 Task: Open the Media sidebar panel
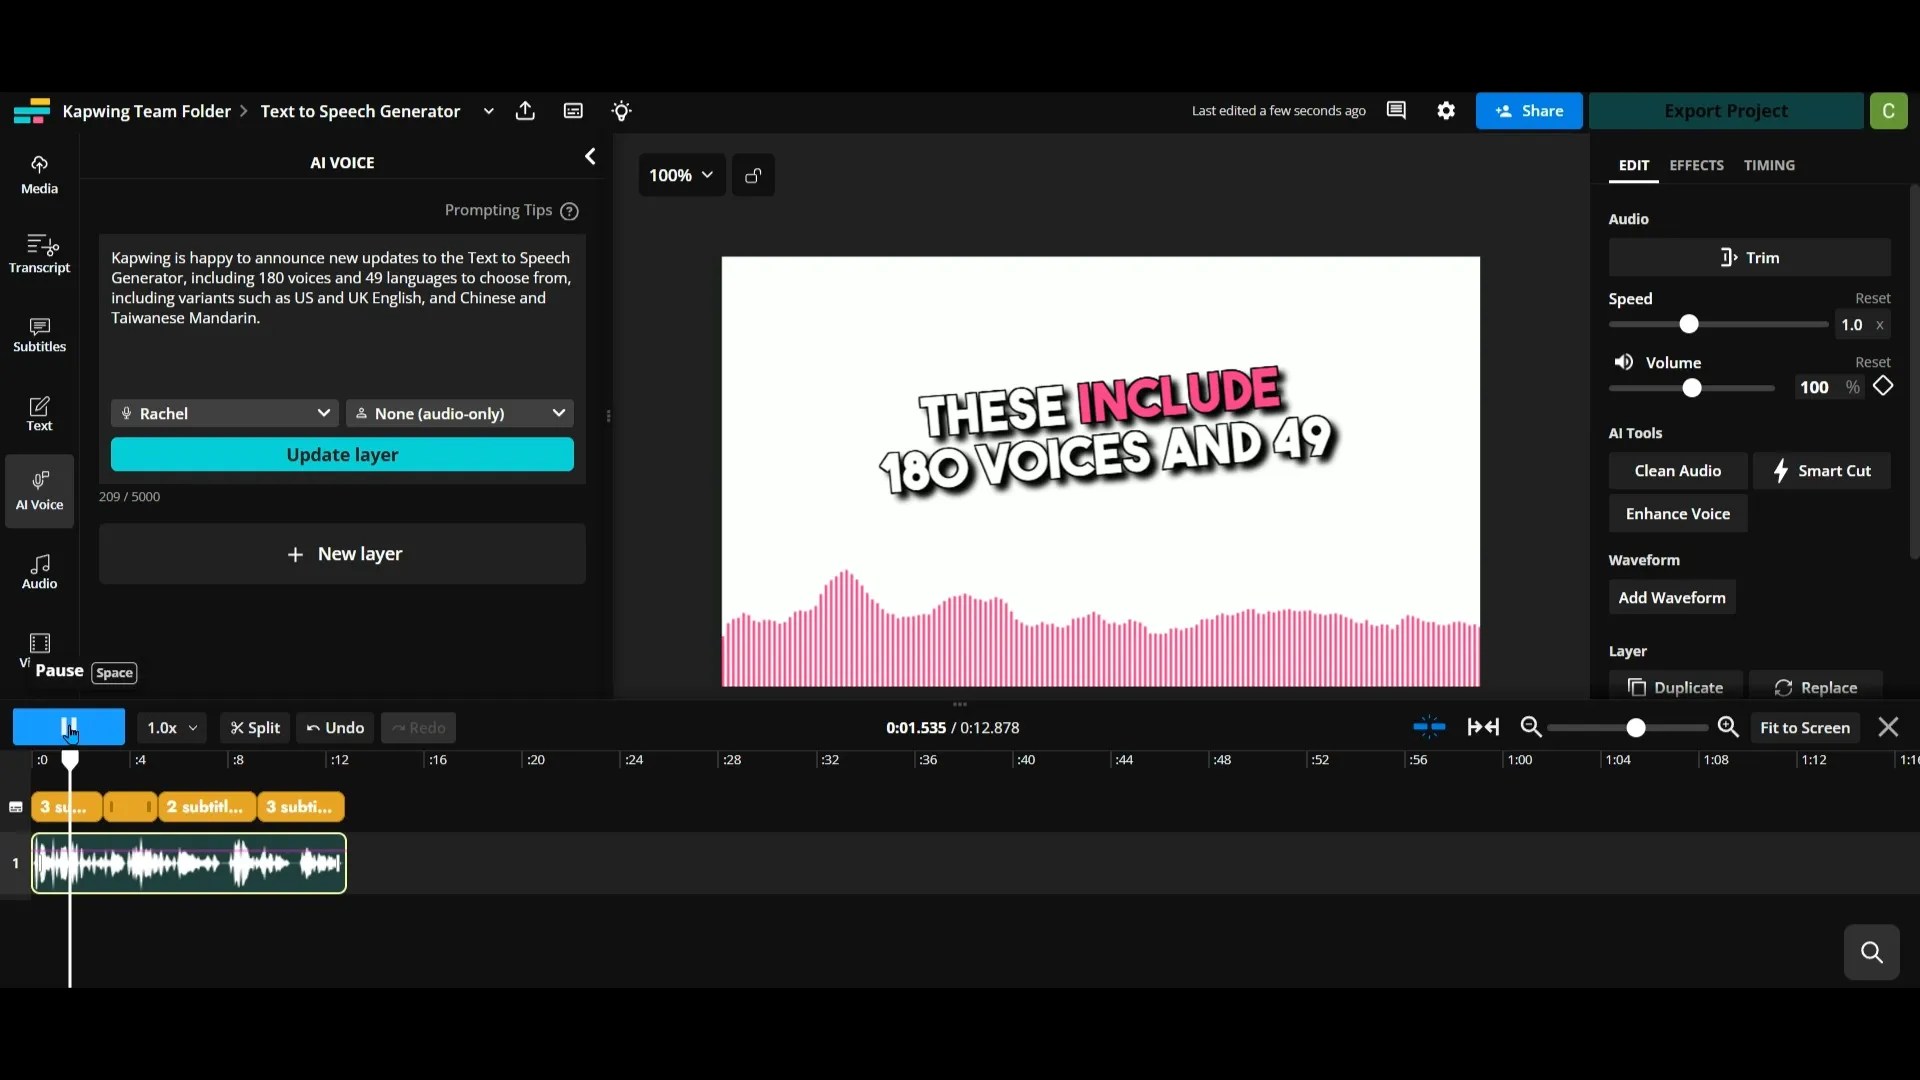(39, 174)
